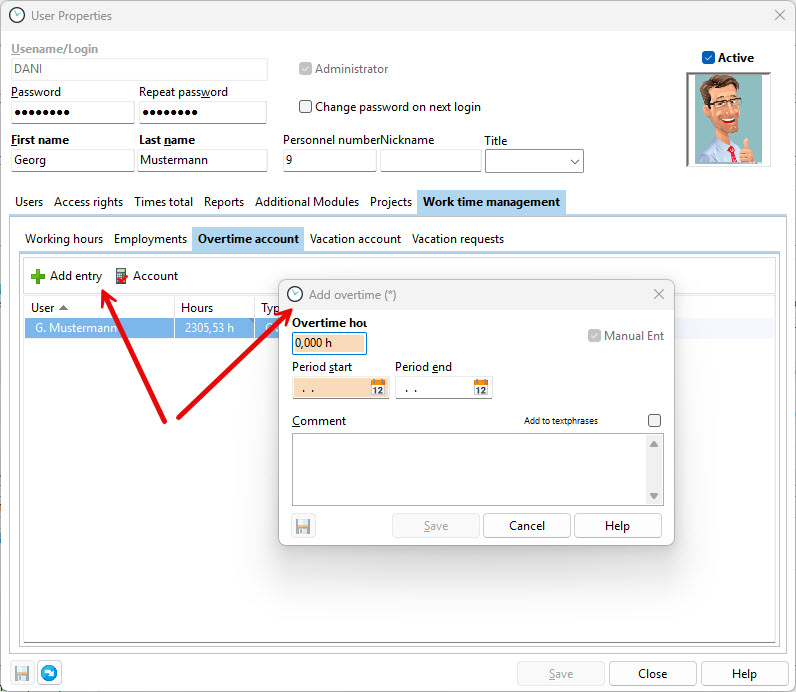
Task: Open the Access rights tab
Action: 88,202
